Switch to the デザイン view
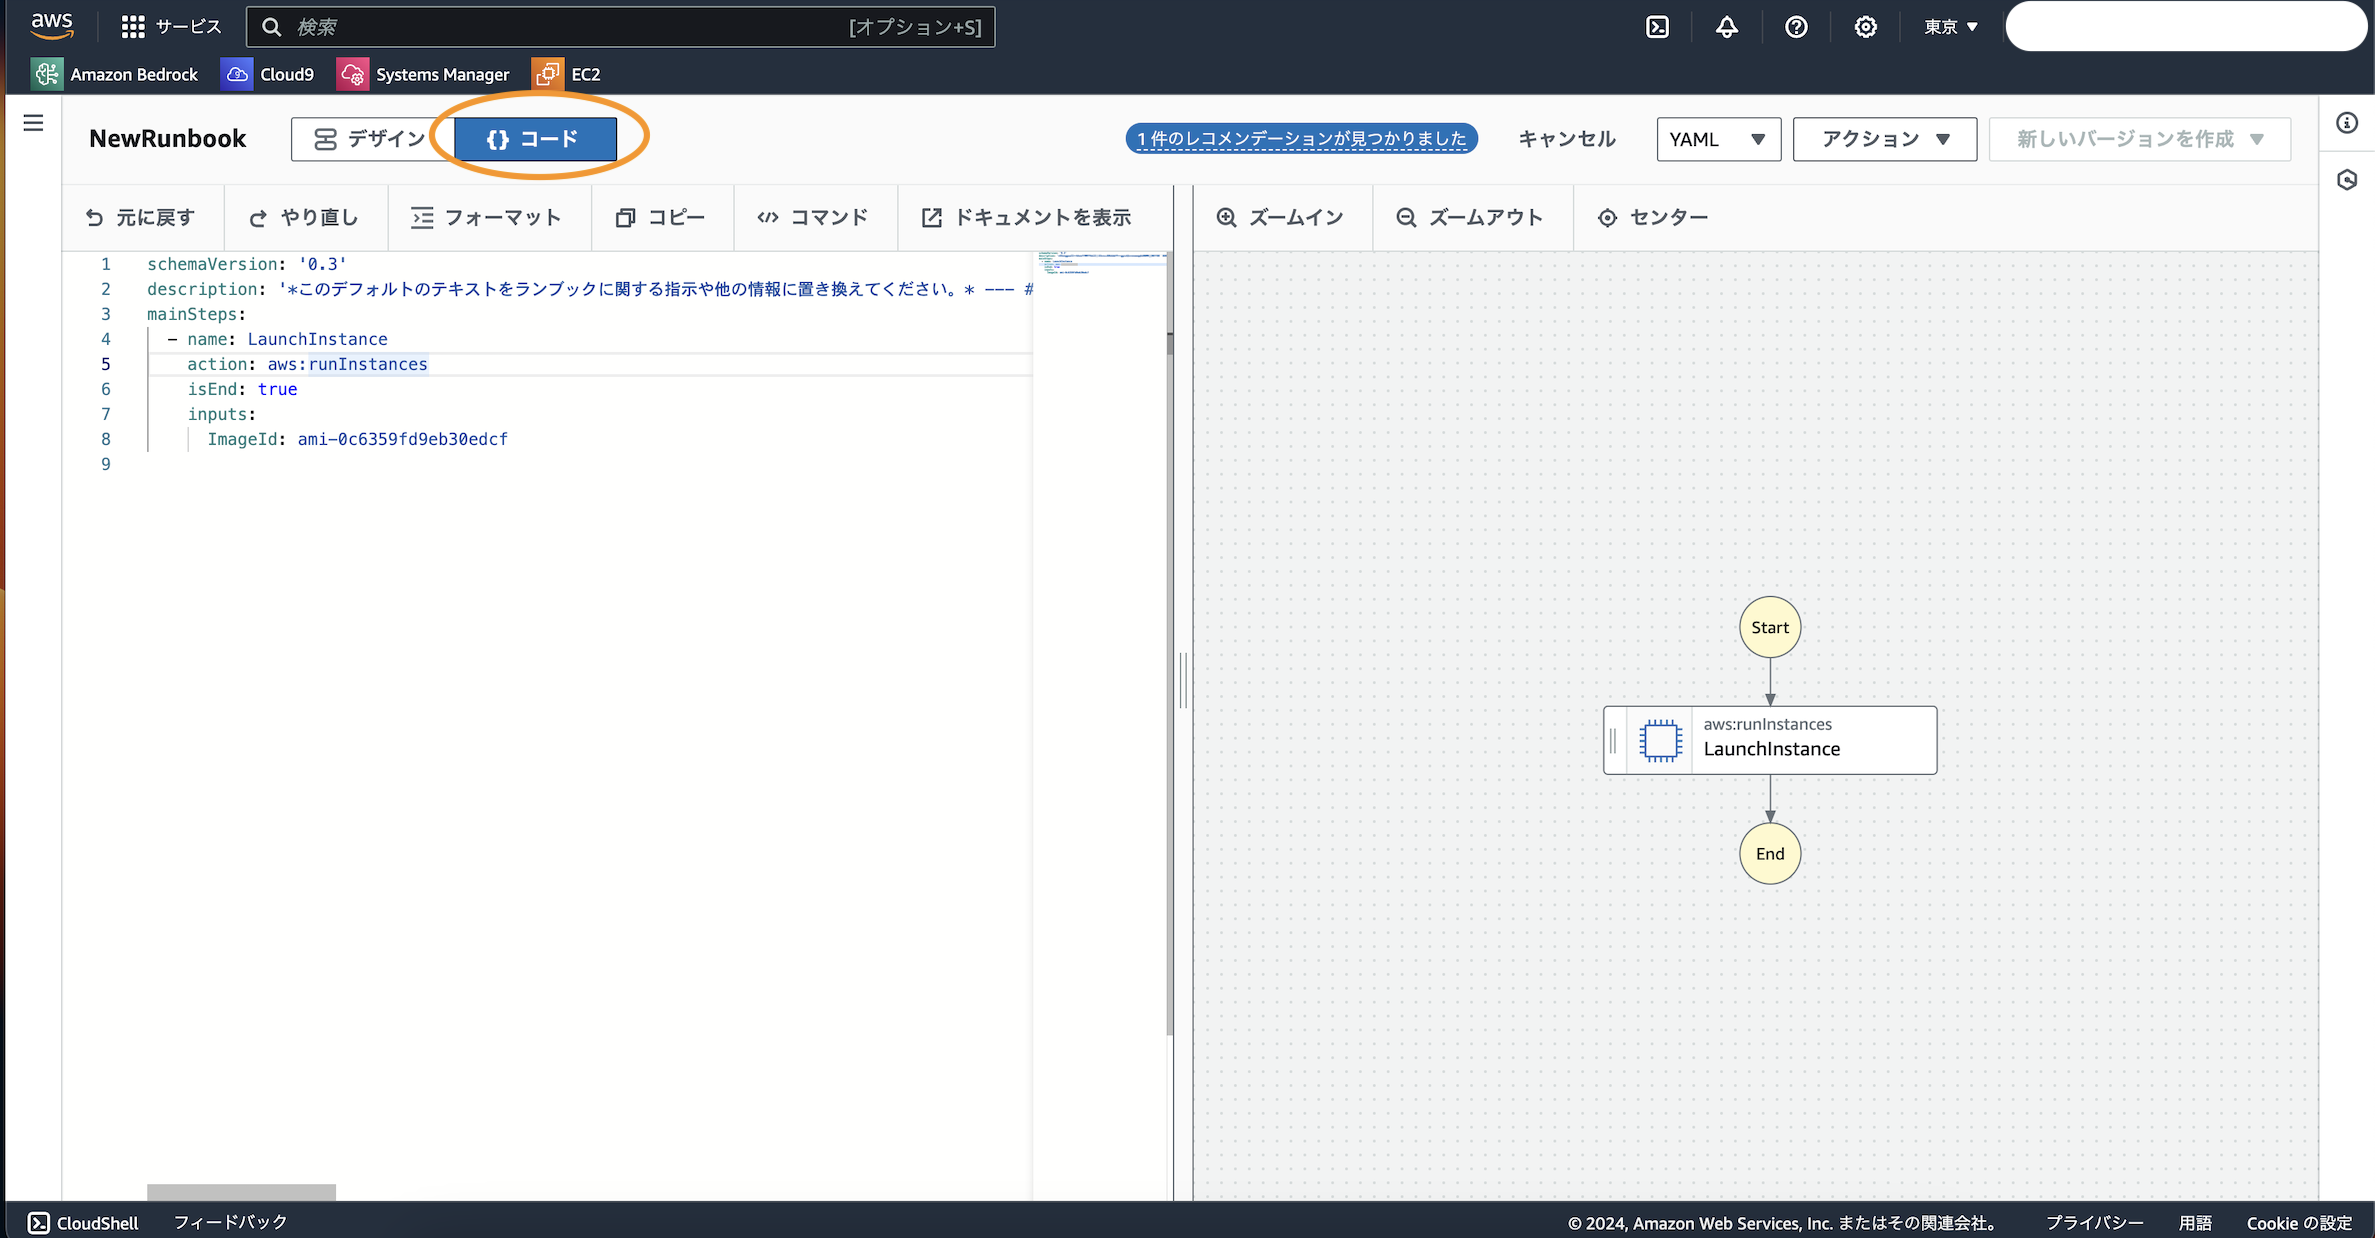The height and width of the screenshot is (1238, 2375). pyautogui.click(x=372, y=139)
